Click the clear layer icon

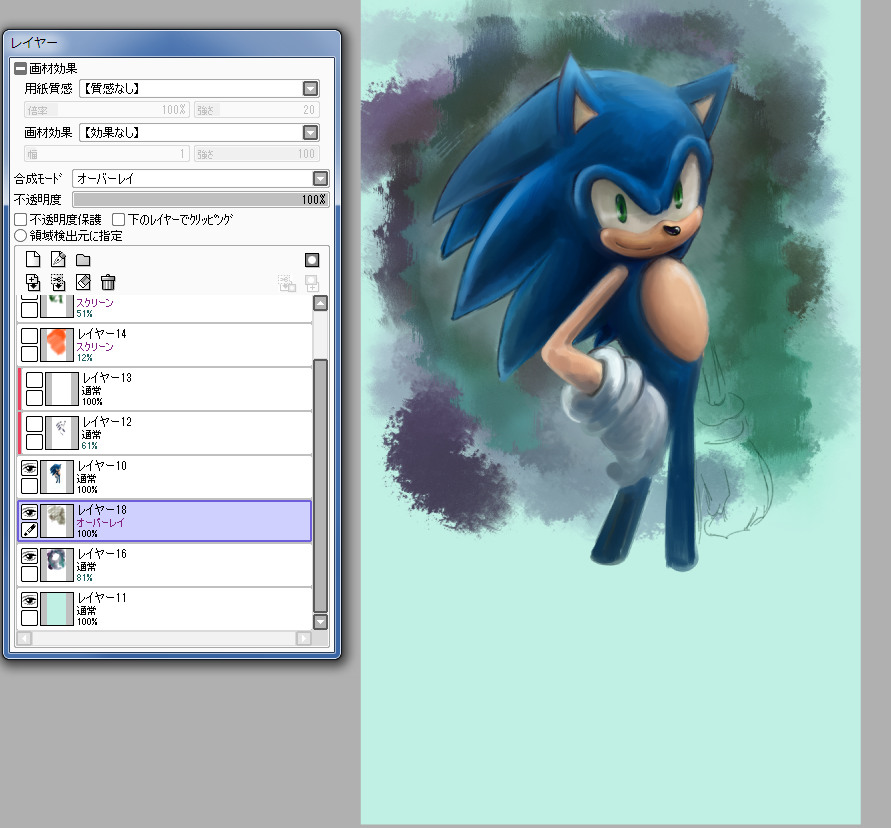83,282
